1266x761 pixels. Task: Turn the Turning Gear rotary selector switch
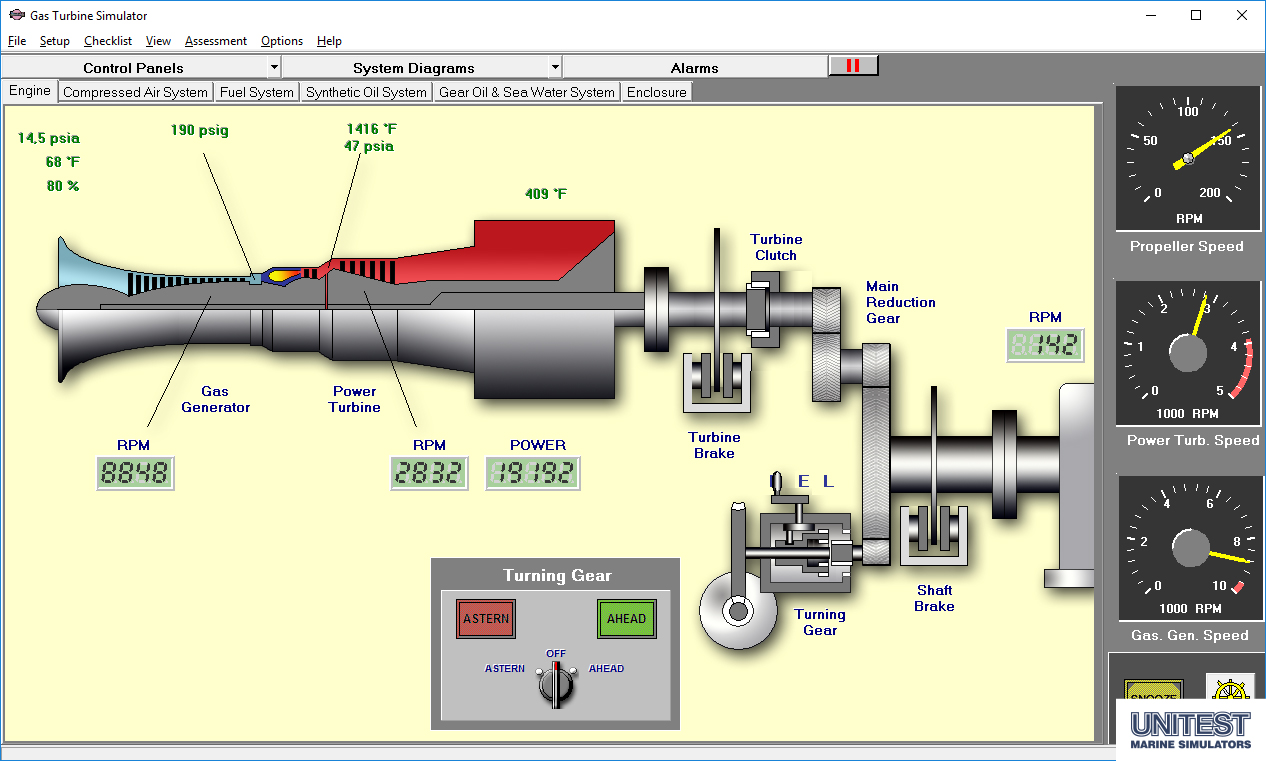[x=555, y=686]
